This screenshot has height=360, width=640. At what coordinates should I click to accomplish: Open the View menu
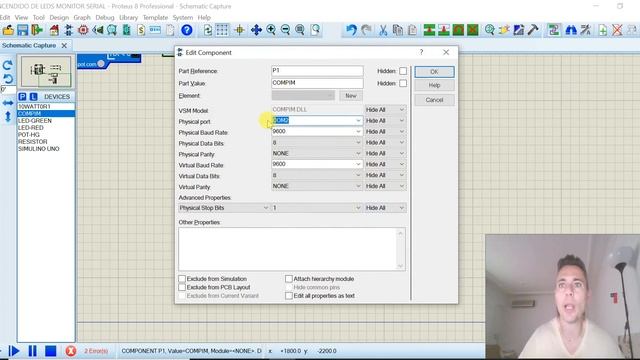point(21,18)
